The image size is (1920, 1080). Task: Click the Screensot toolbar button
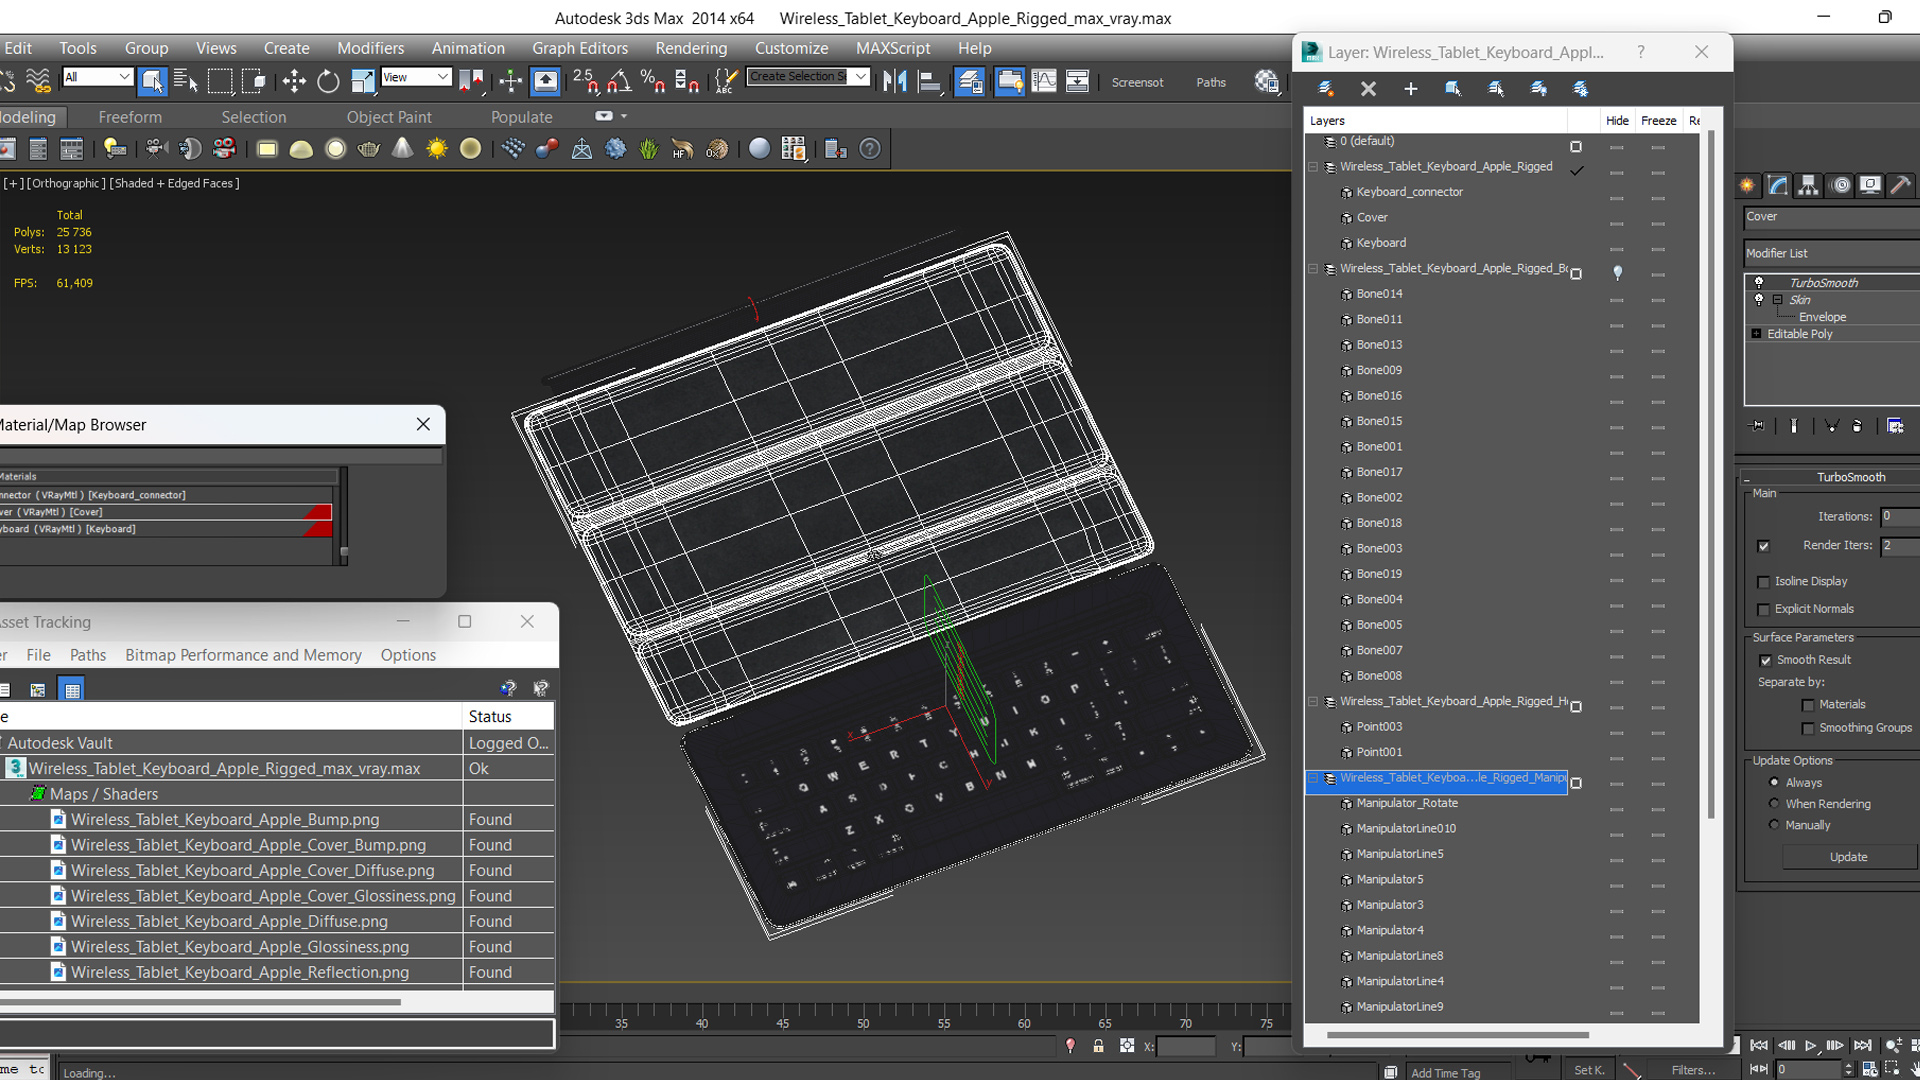coord(1138,82)
